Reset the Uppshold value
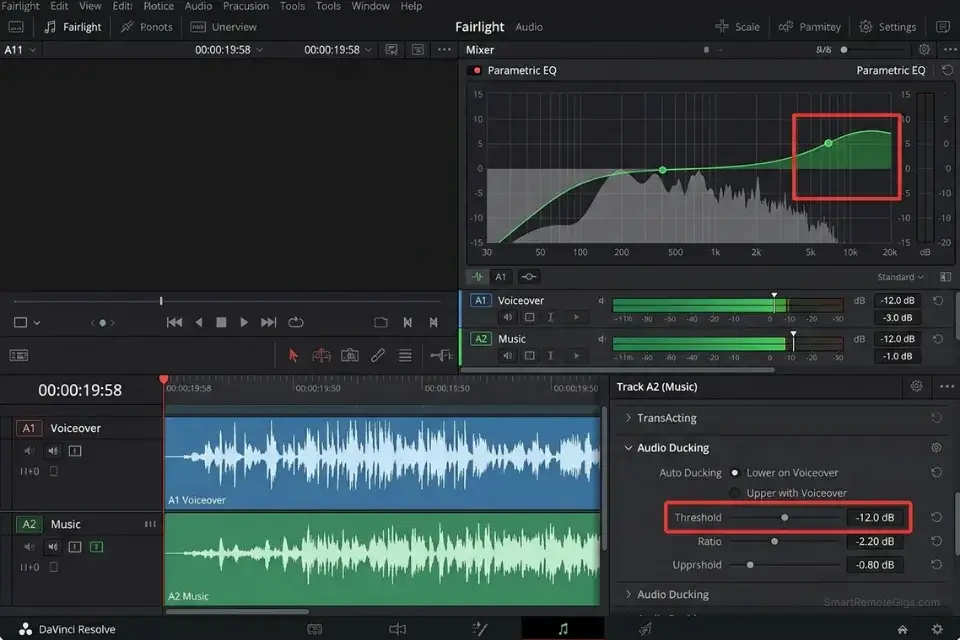This screenshot has width=960, height=640. (x=936, y=565)
